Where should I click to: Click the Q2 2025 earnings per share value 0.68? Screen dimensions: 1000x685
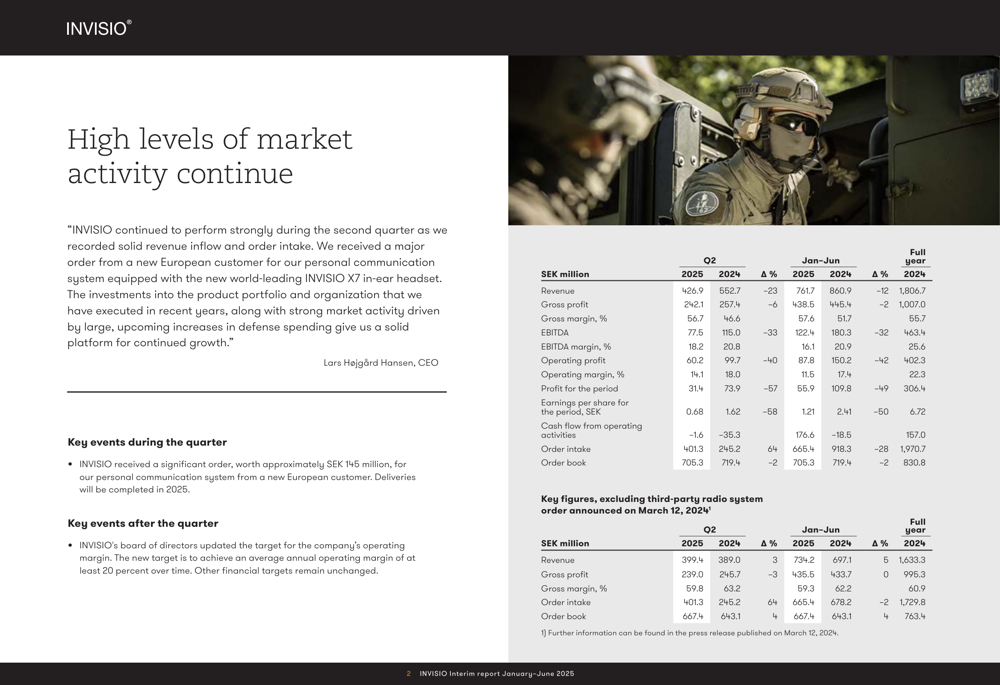point(695,411)
